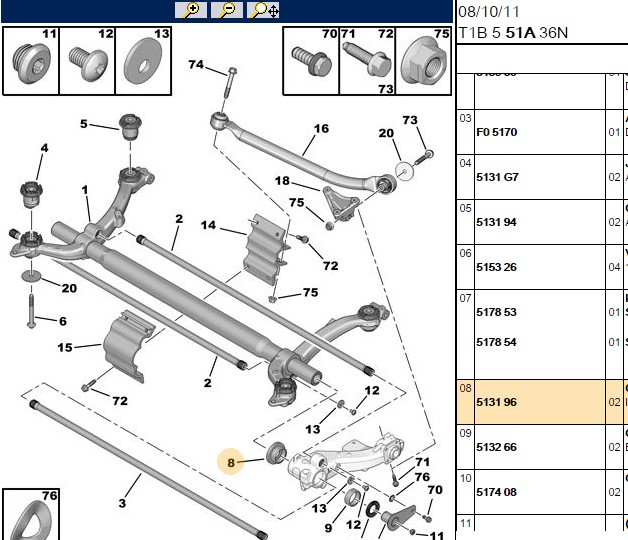Click part number 5178 54
Viewport: 628px width, 540px height.
[496, 342]
